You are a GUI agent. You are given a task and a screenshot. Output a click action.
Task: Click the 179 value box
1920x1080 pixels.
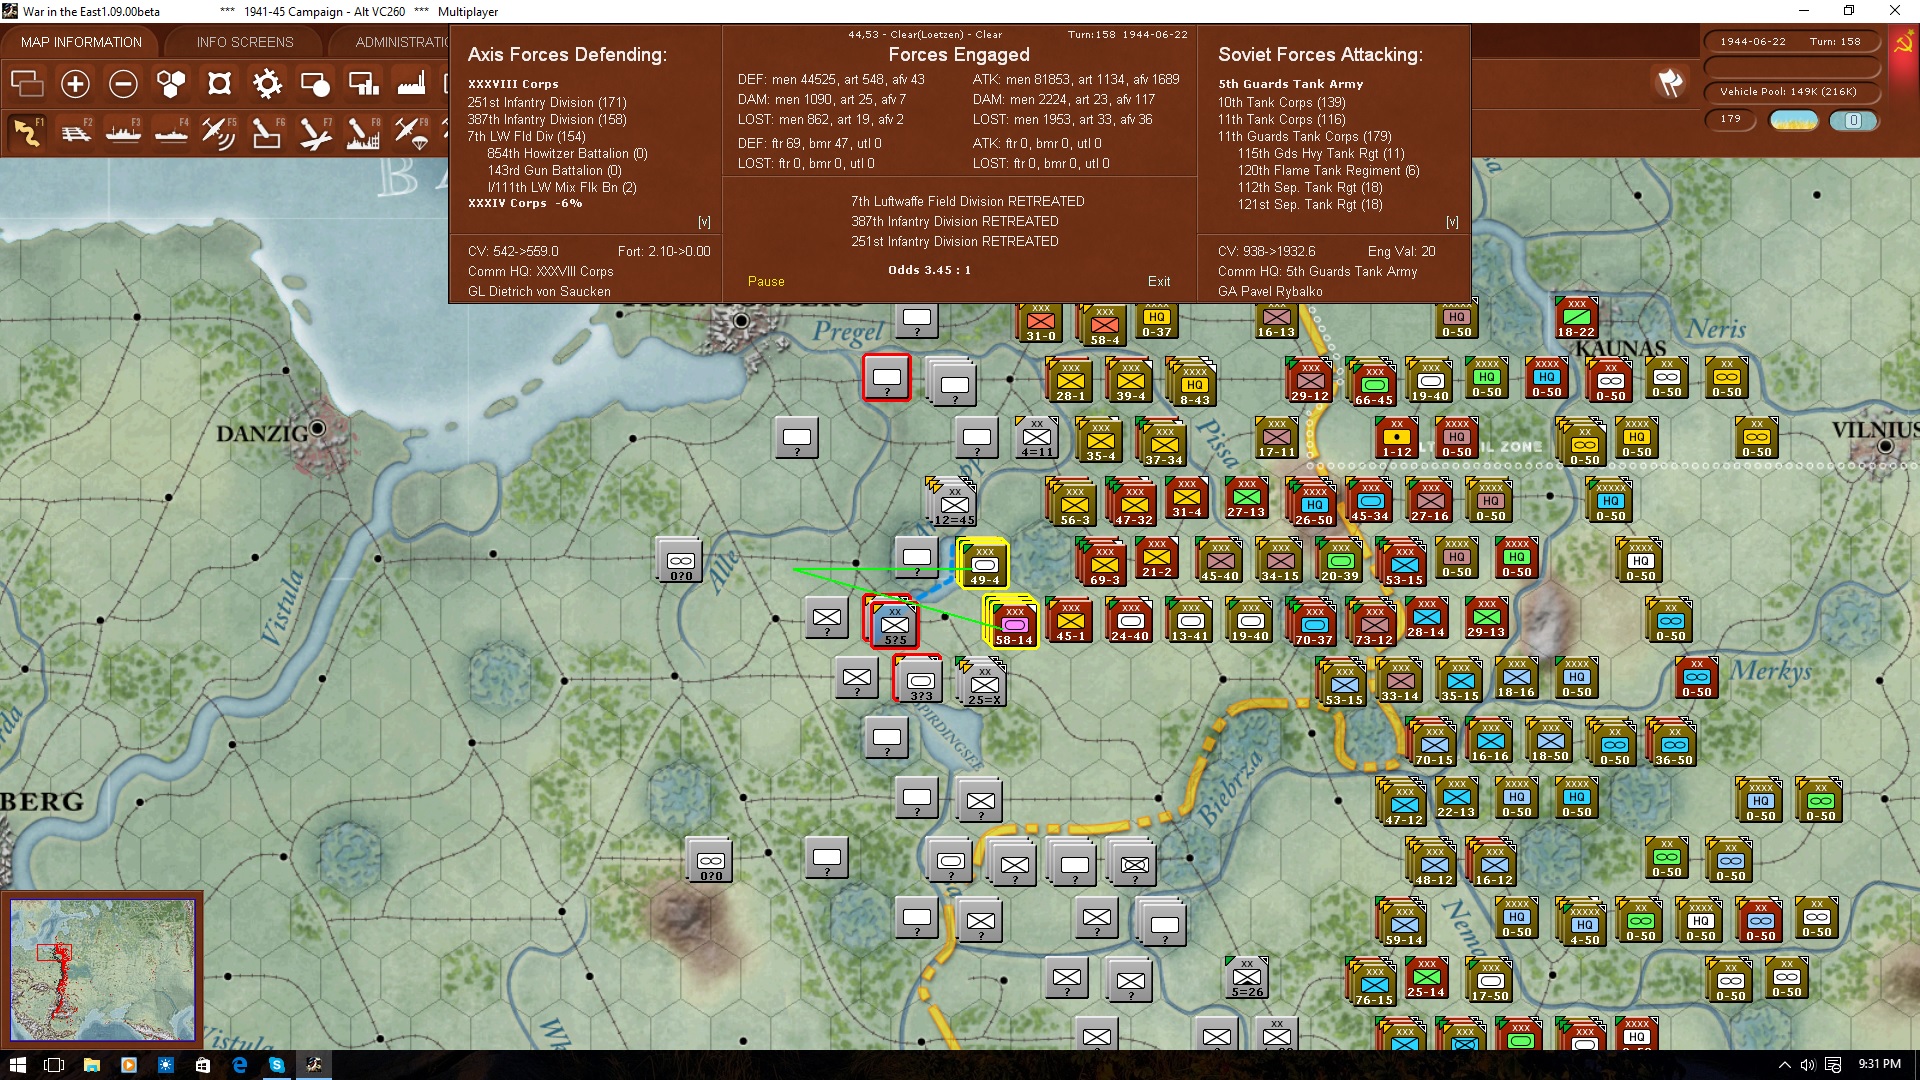pos(1732,119)
